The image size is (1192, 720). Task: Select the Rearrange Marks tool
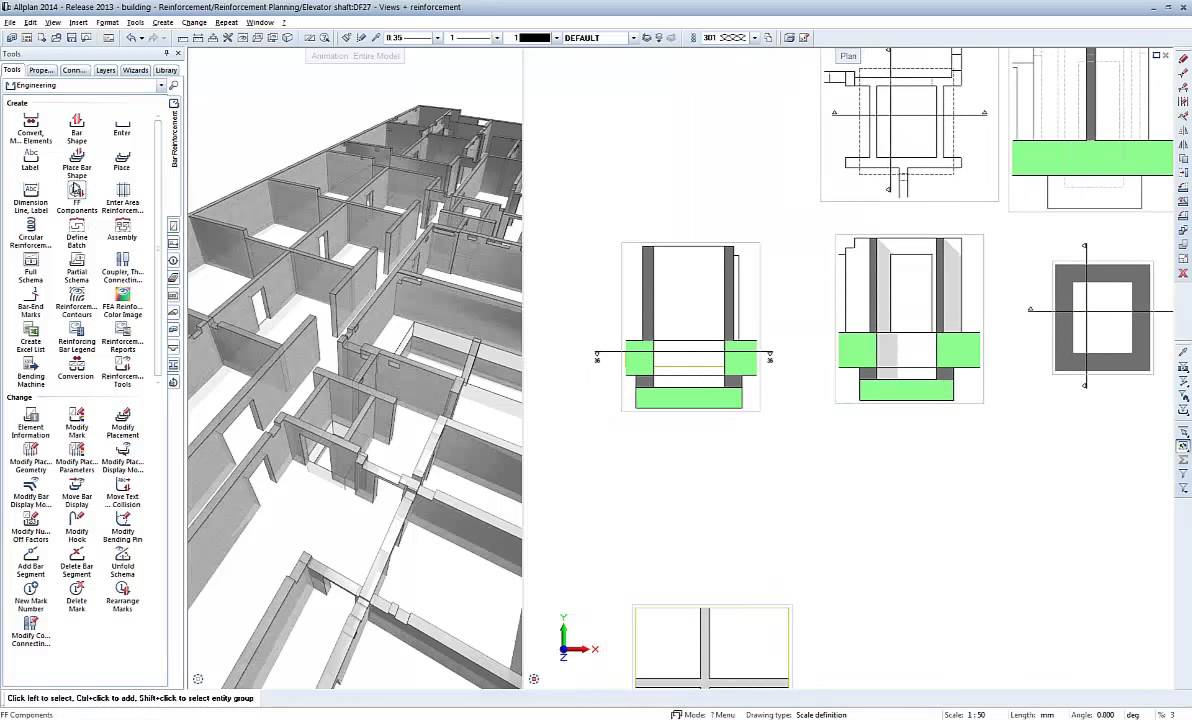coord(122,596)
